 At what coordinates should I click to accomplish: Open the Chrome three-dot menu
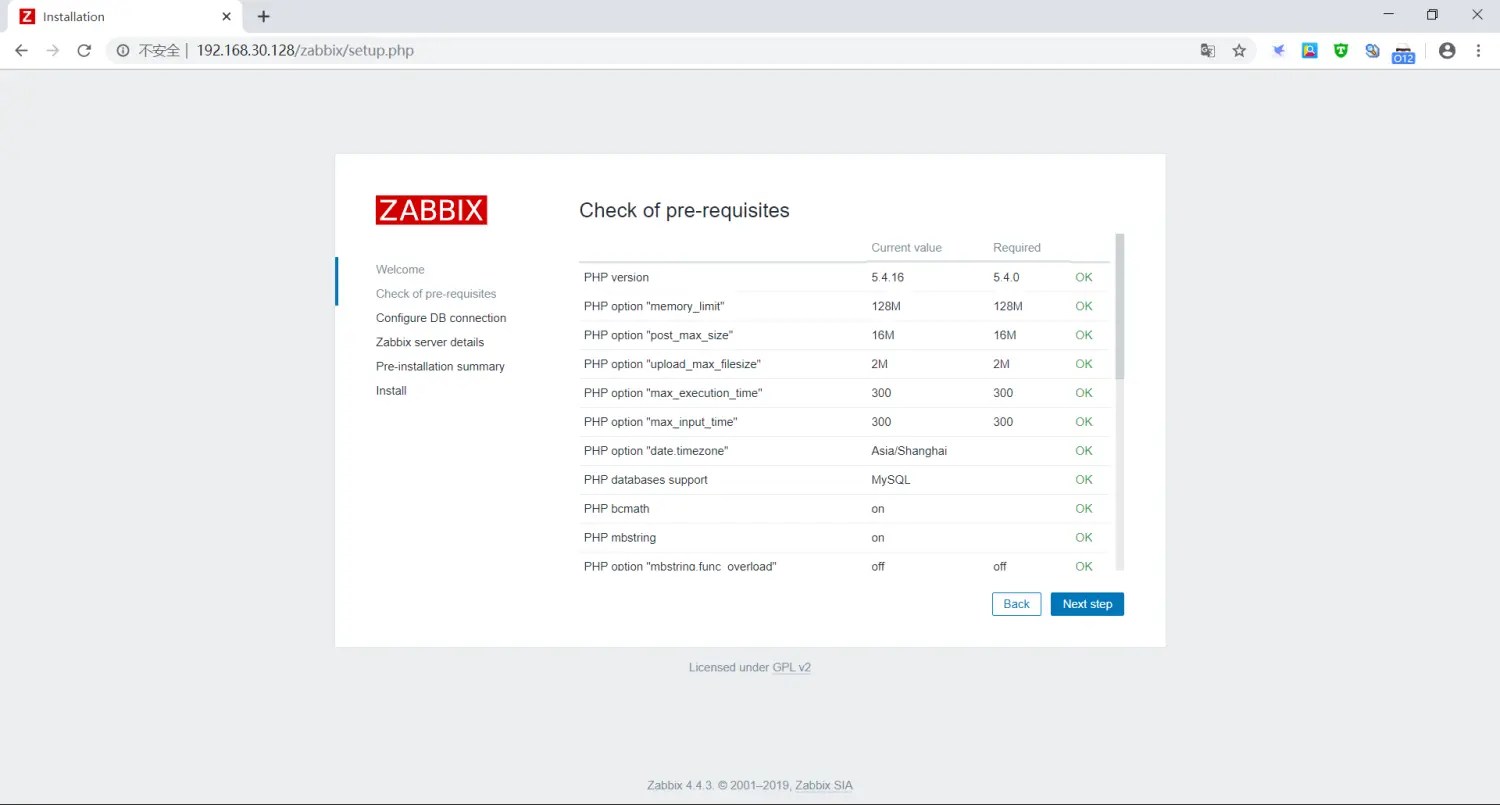(1478, 50)
